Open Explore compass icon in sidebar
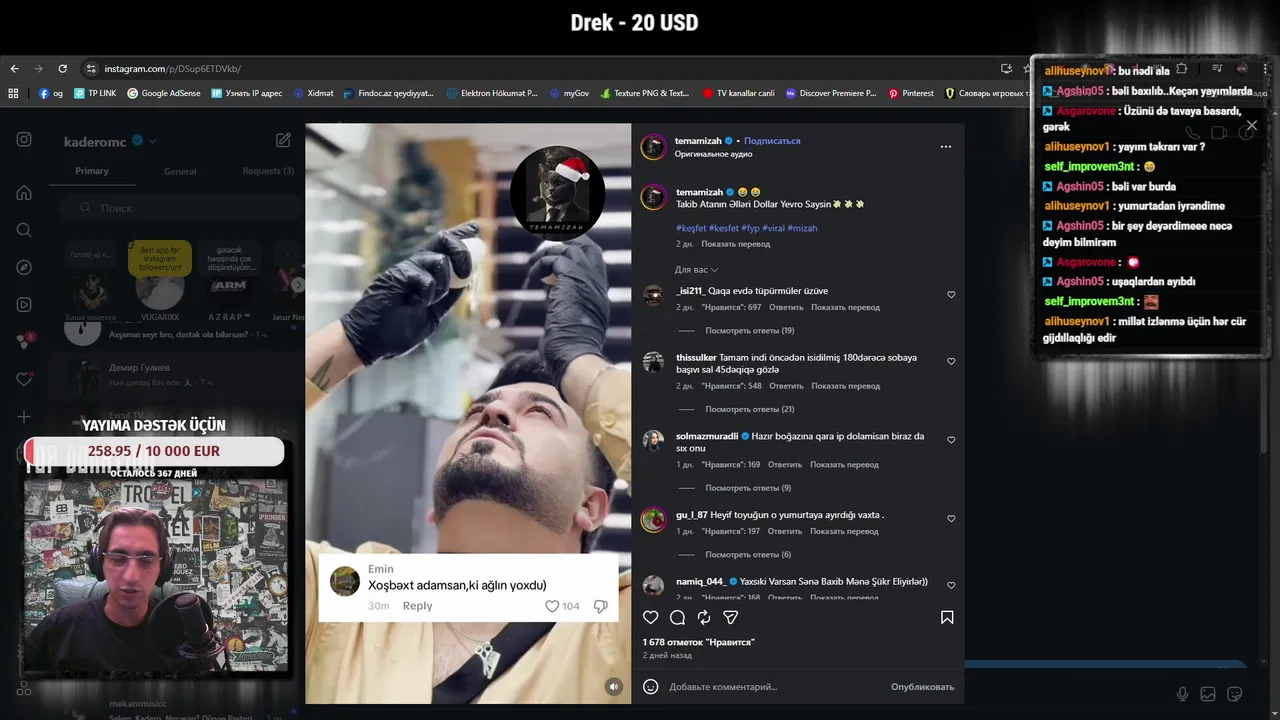 pos(24,267)
